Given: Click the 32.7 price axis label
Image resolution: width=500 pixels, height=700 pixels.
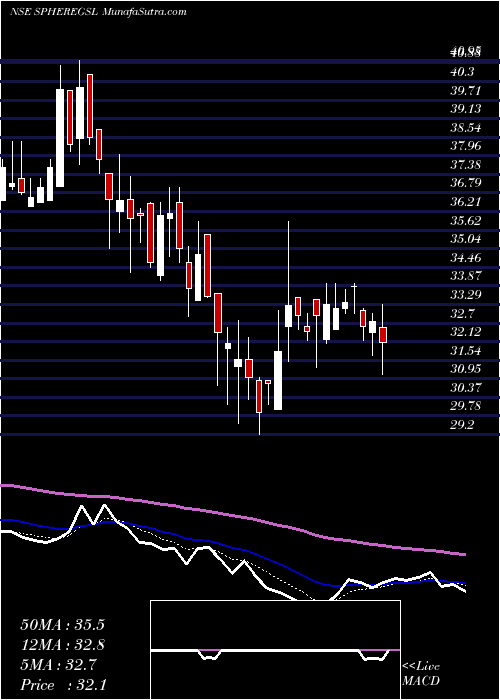Looking at the screenshot, I should click(462, 314).
